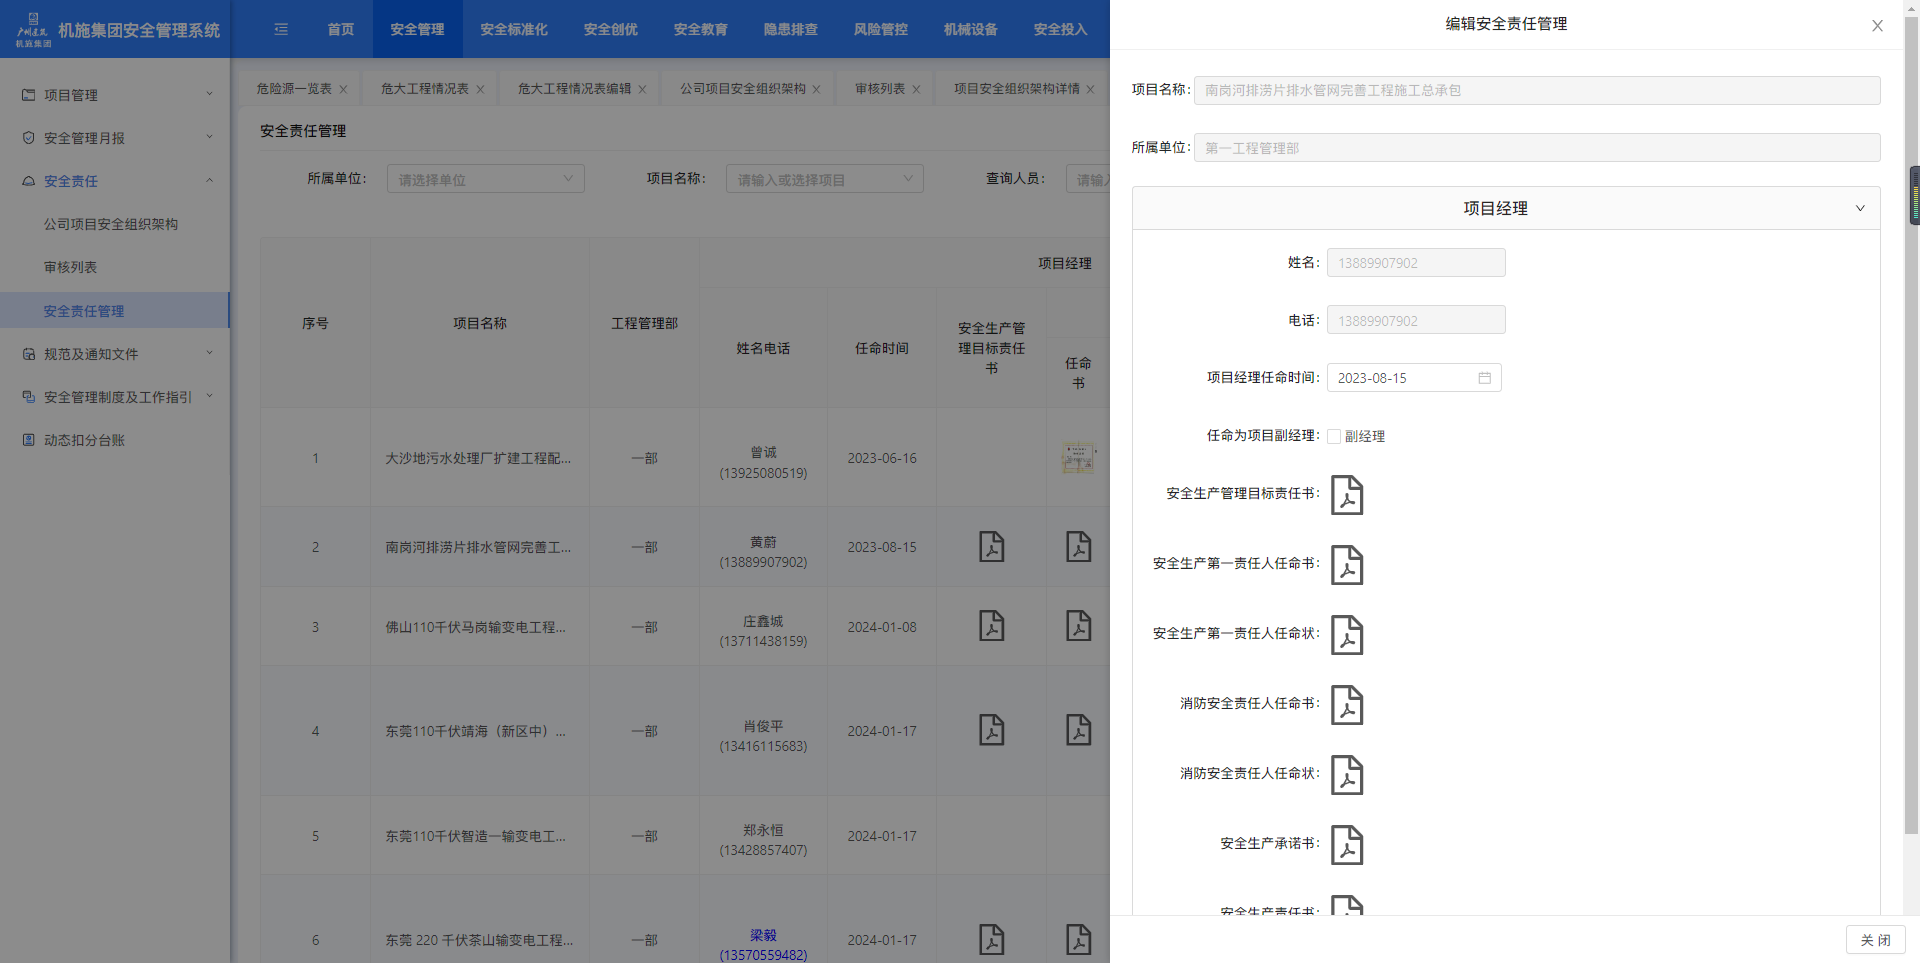The width and height of the screenshot is (1920, 963).
Task: Close the 危险源一览表 tab
Action: click(x=343, y=89)
